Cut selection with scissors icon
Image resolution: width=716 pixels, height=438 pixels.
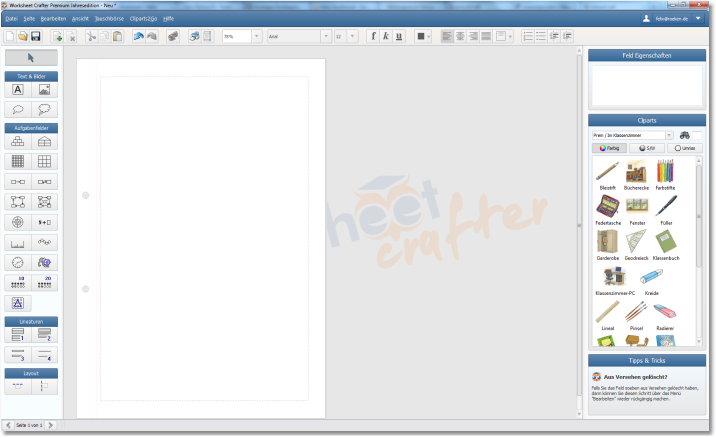click(91, 36)
